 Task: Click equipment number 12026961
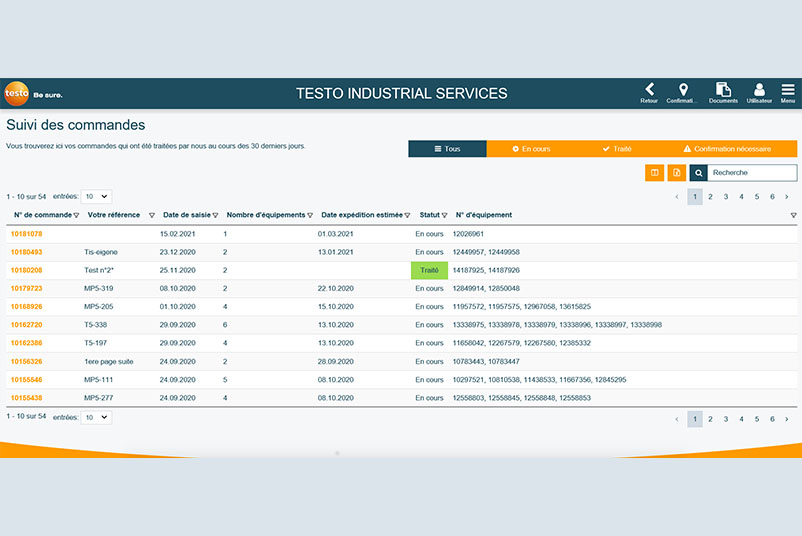(468, 234)
